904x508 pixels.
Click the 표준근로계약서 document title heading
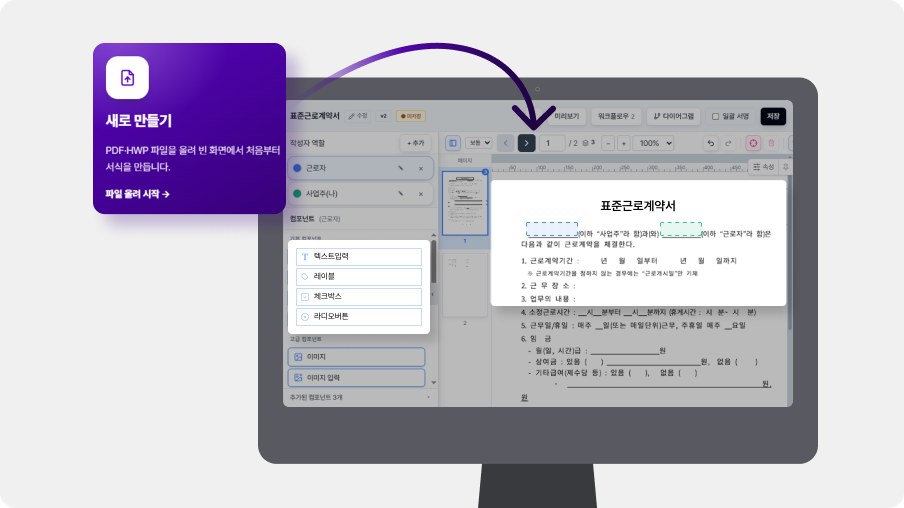click(x=638, y=206)
